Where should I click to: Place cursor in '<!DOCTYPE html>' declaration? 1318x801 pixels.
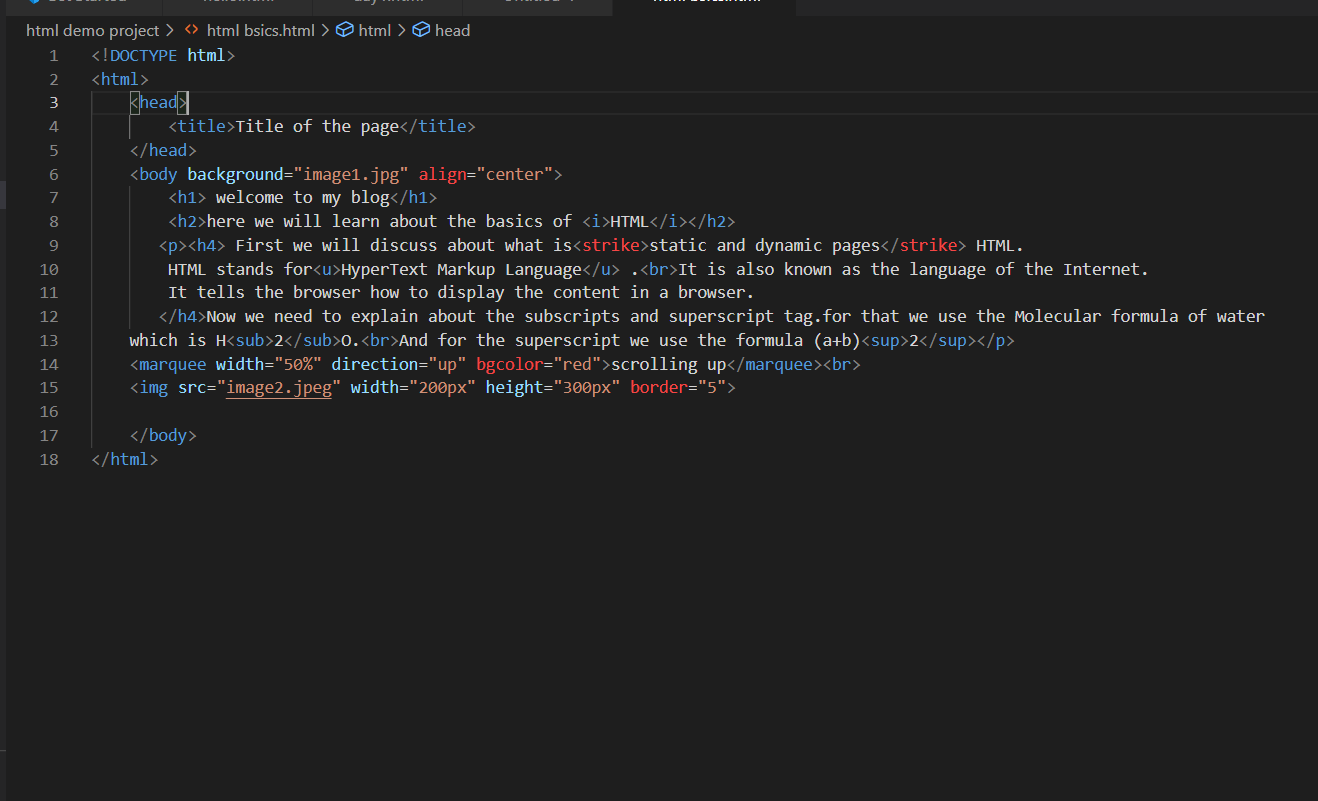[163, 55]
